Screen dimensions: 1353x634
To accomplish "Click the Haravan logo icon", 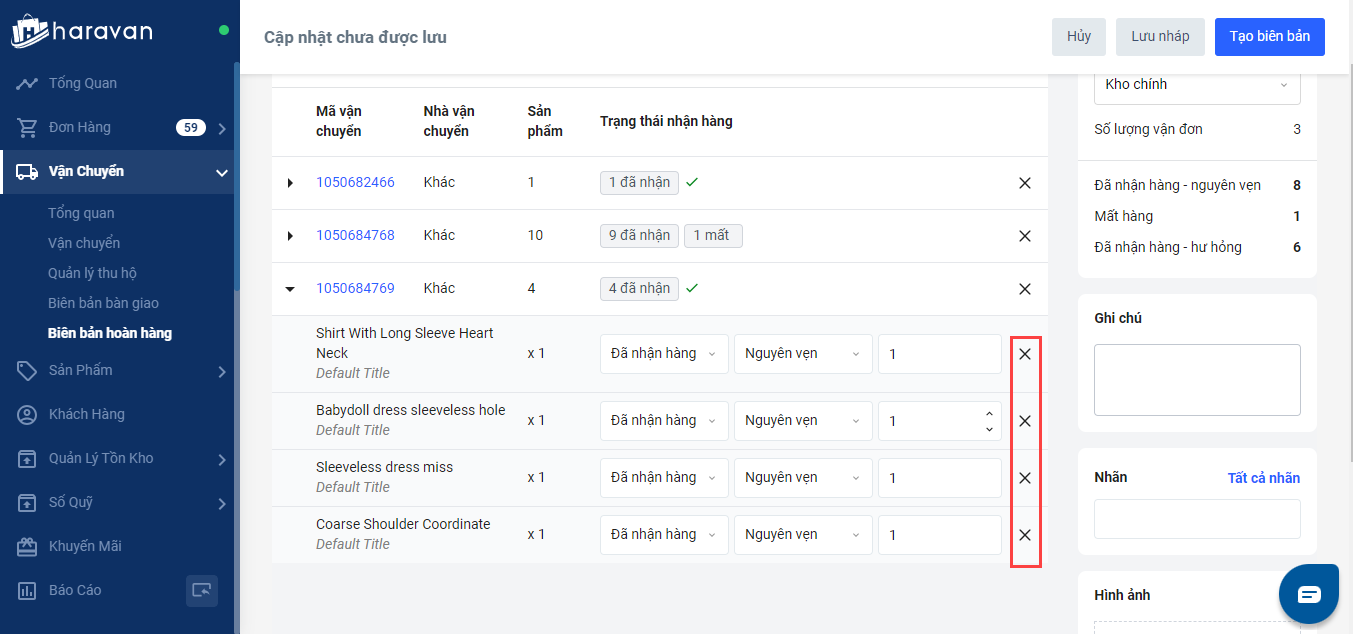I will (x=30, y=31).
